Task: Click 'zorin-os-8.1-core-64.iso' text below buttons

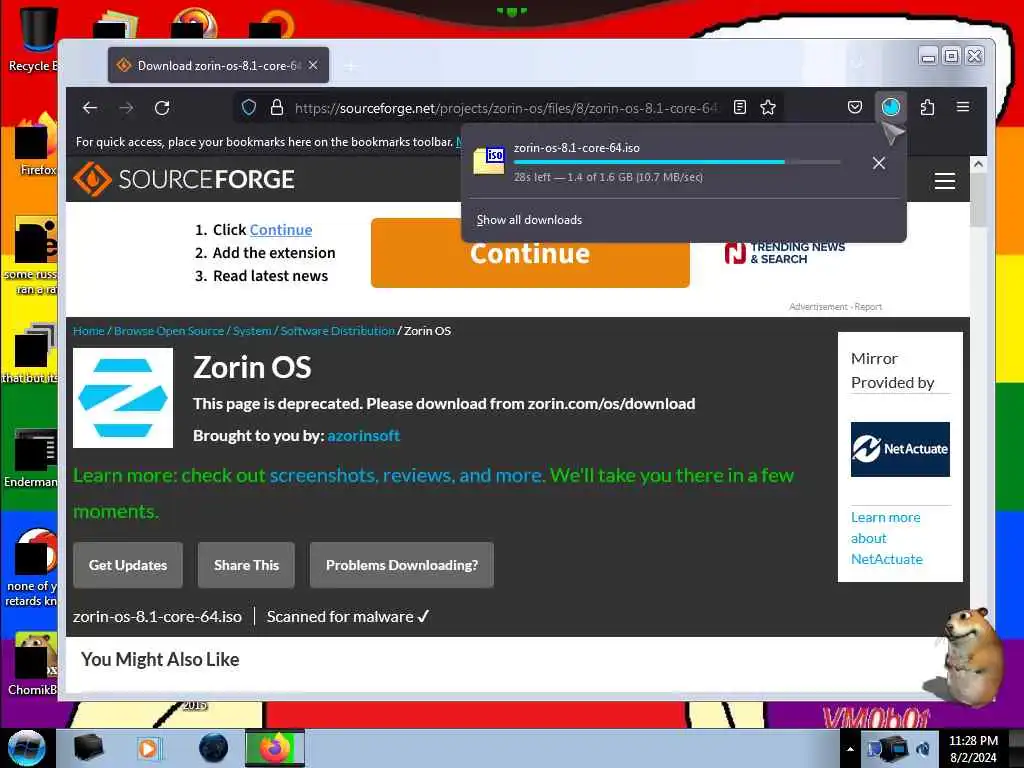Action: 157,616
